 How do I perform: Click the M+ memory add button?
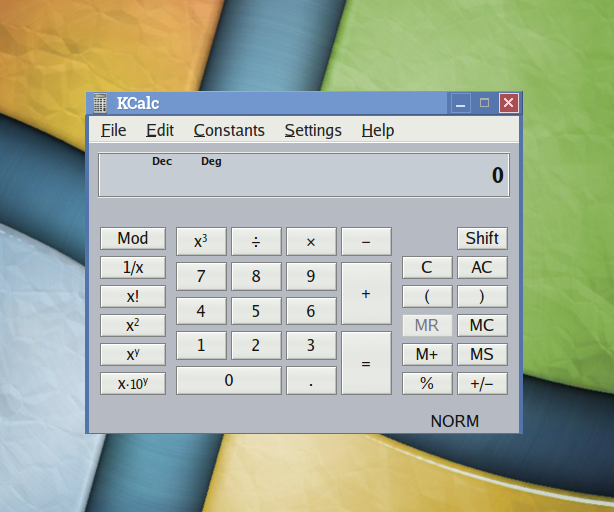[427, 354]
